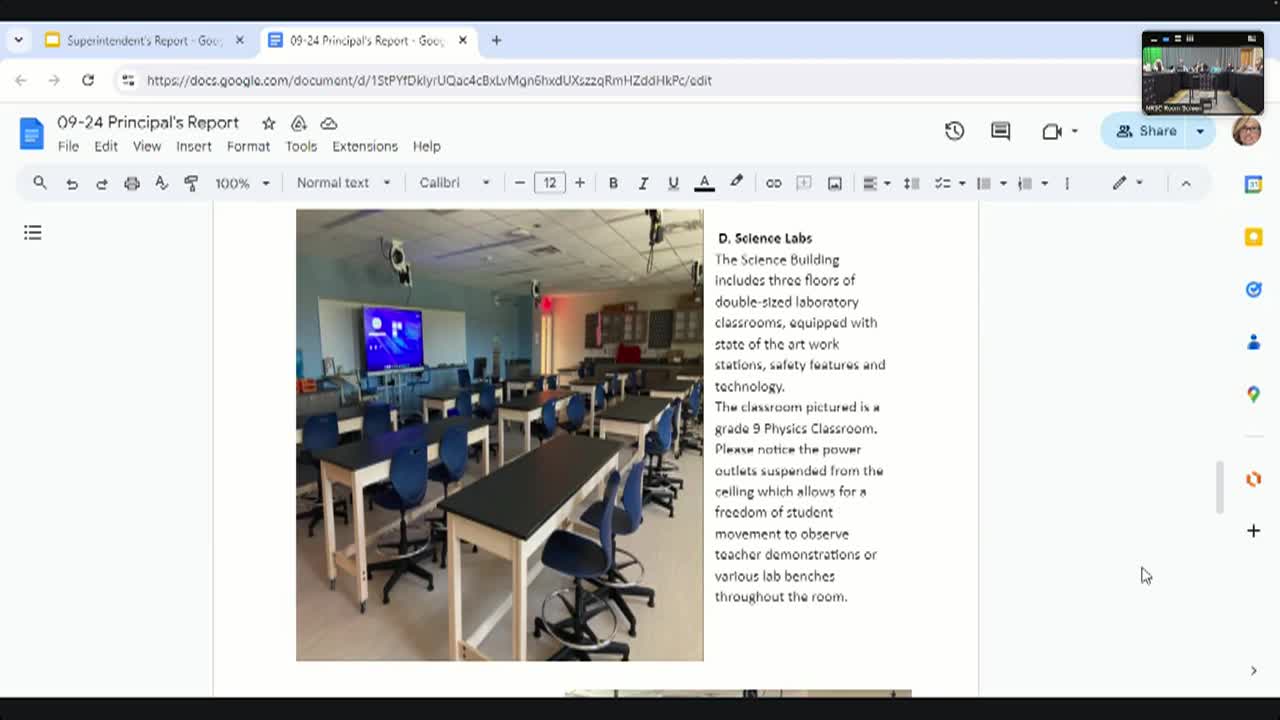Show the document outline
Screen dimensions: 1280x720
click(x=33, y=232)
